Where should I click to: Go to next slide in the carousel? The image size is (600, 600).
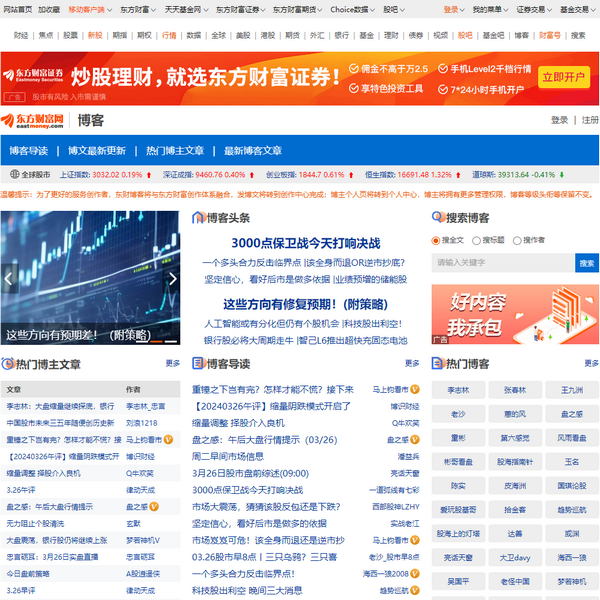171,279
